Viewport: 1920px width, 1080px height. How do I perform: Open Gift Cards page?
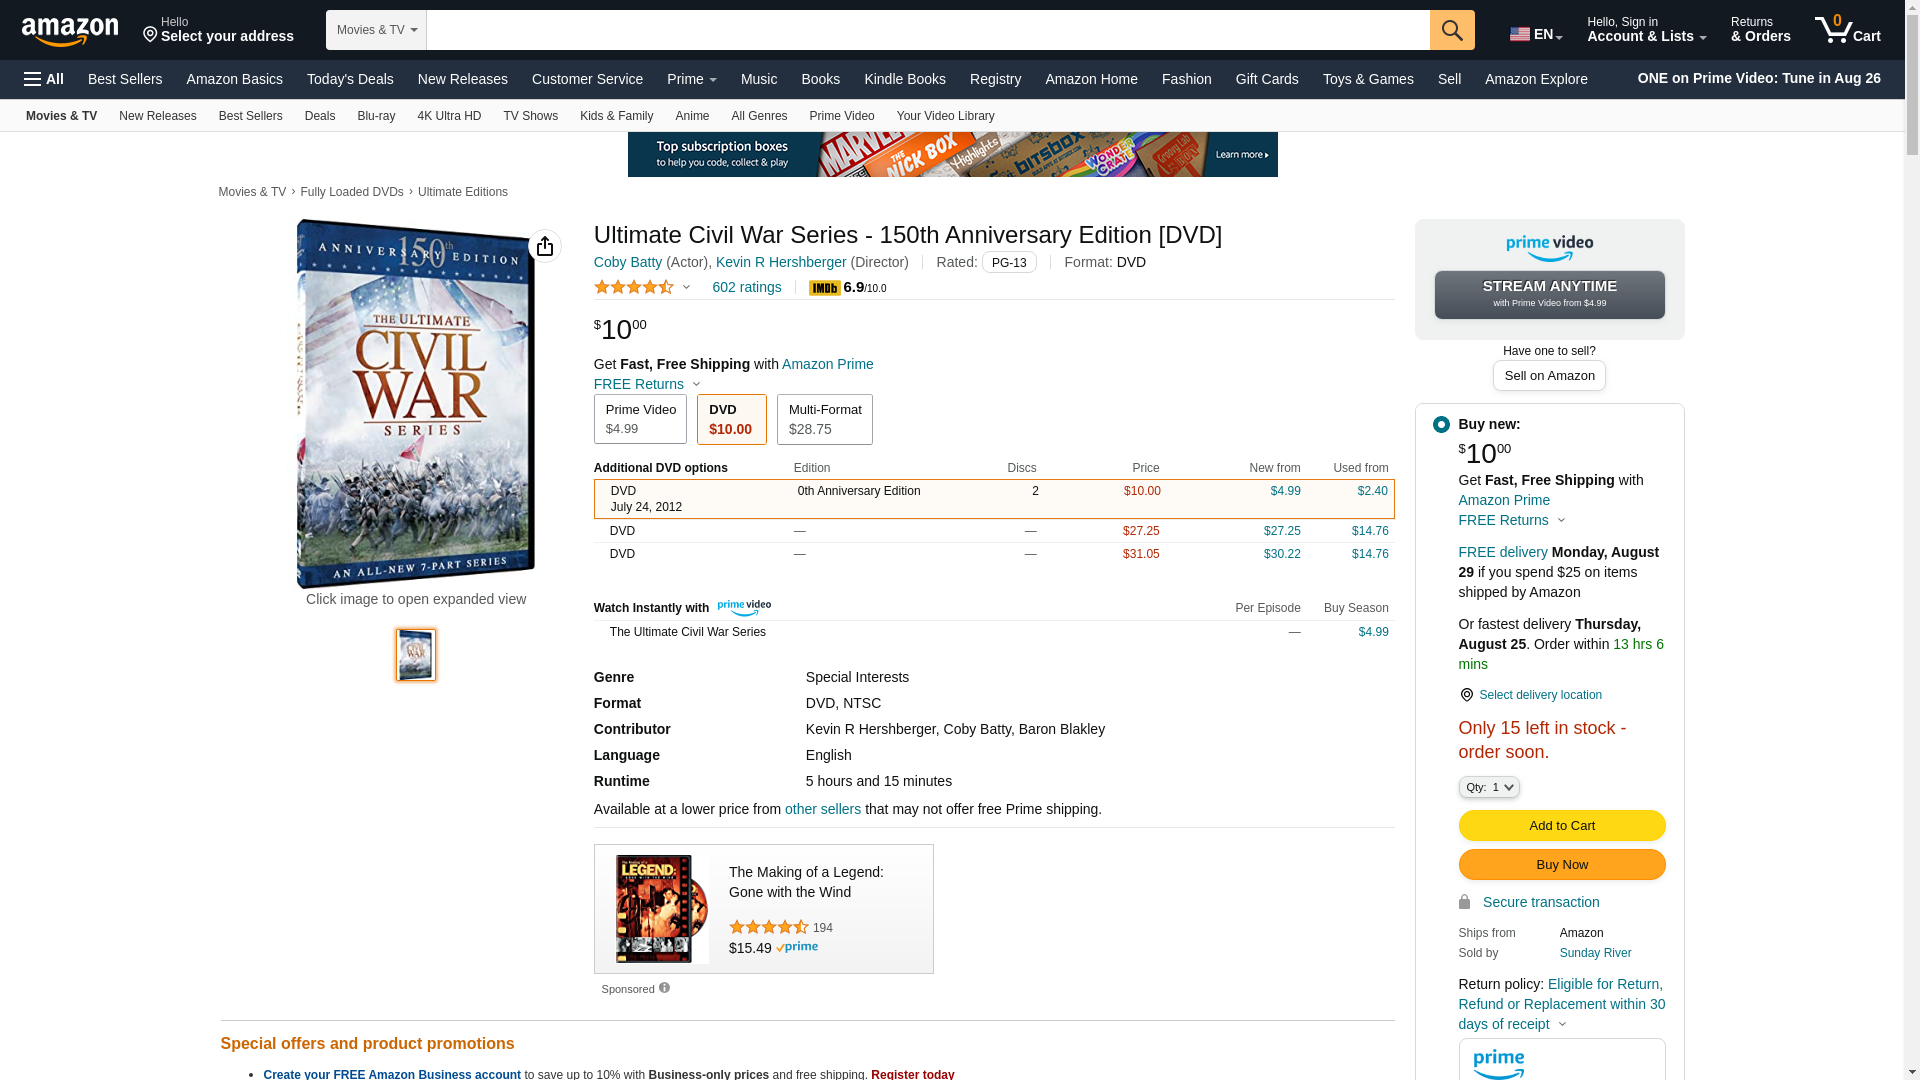click(1267, 79)
